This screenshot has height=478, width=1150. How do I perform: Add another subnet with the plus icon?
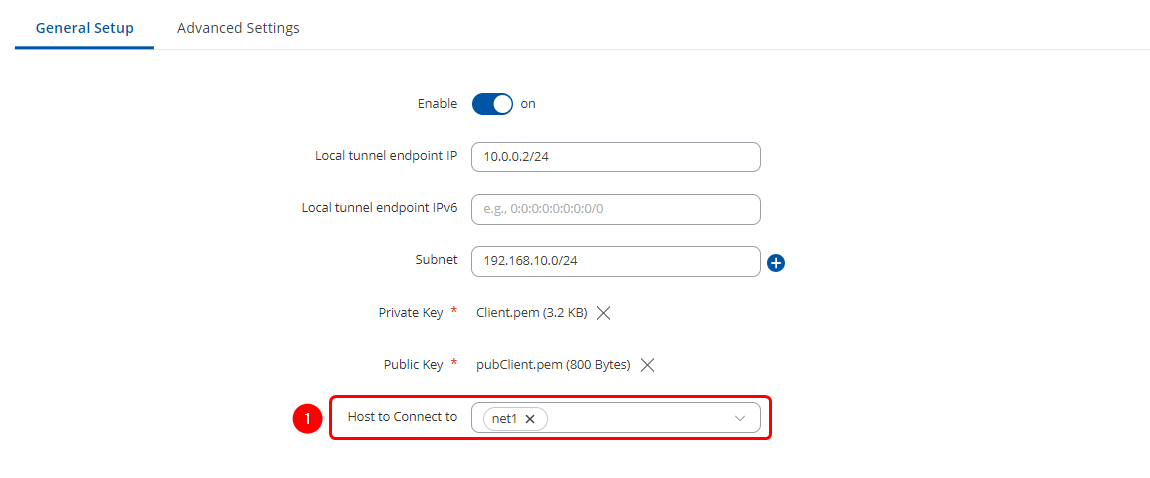(x=776, y=263)
